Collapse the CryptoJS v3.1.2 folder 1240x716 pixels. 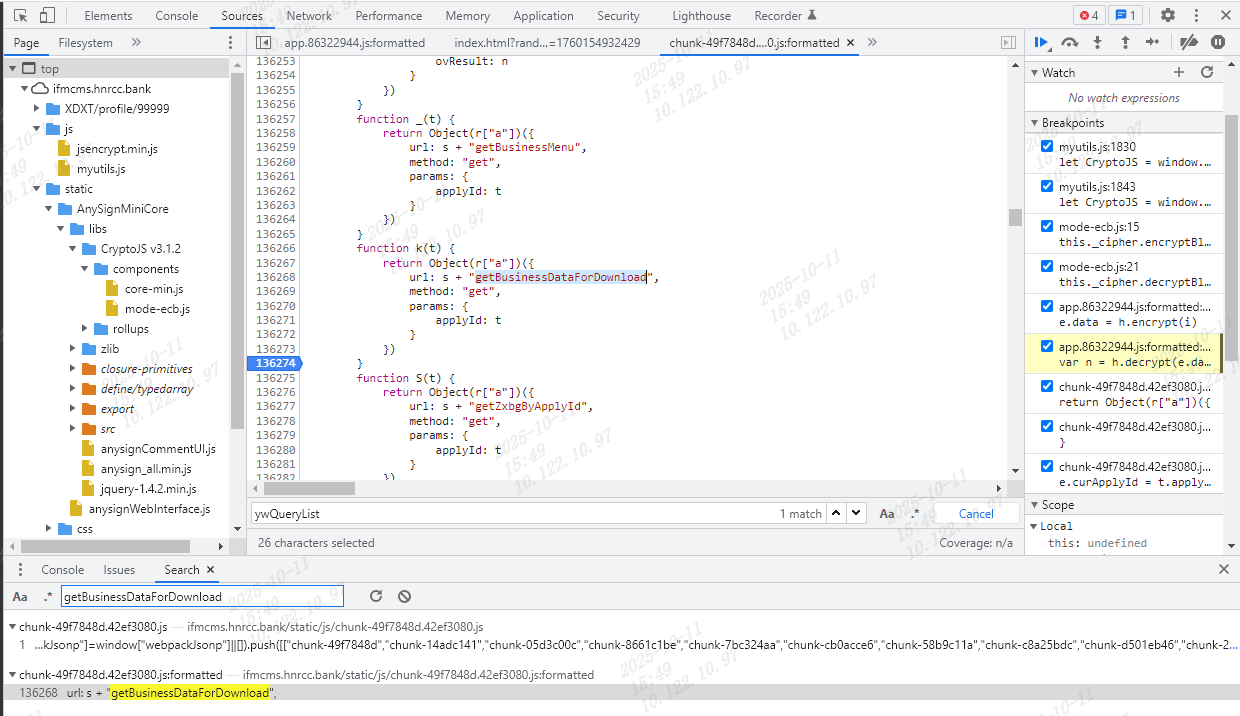coord(73,249)
